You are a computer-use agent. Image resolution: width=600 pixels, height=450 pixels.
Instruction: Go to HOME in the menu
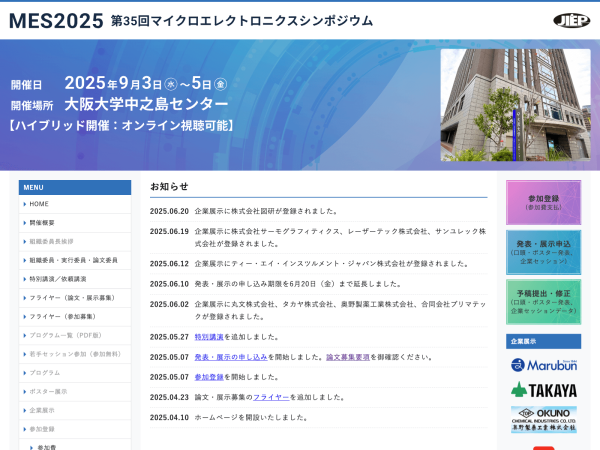tap(75, 204)
